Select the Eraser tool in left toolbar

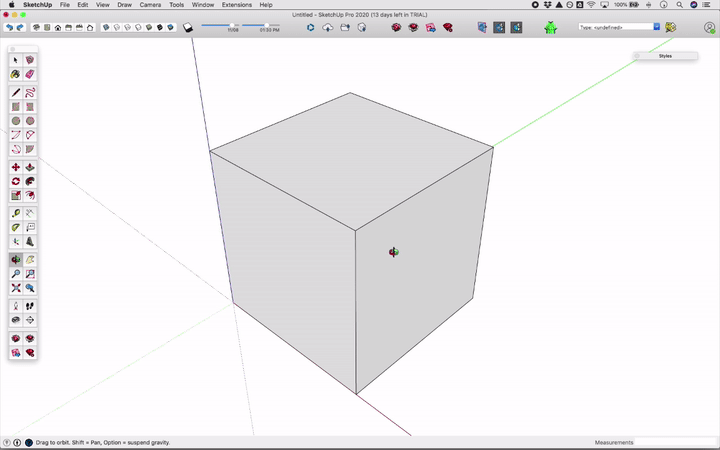point(30,74)
